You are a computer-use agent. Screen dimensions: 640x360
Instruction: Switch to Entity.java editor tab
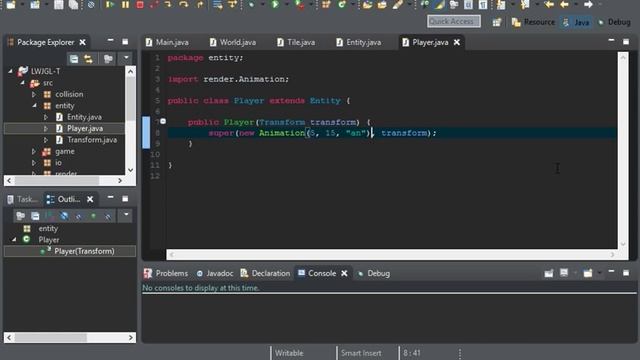click(x=358, y=42)
